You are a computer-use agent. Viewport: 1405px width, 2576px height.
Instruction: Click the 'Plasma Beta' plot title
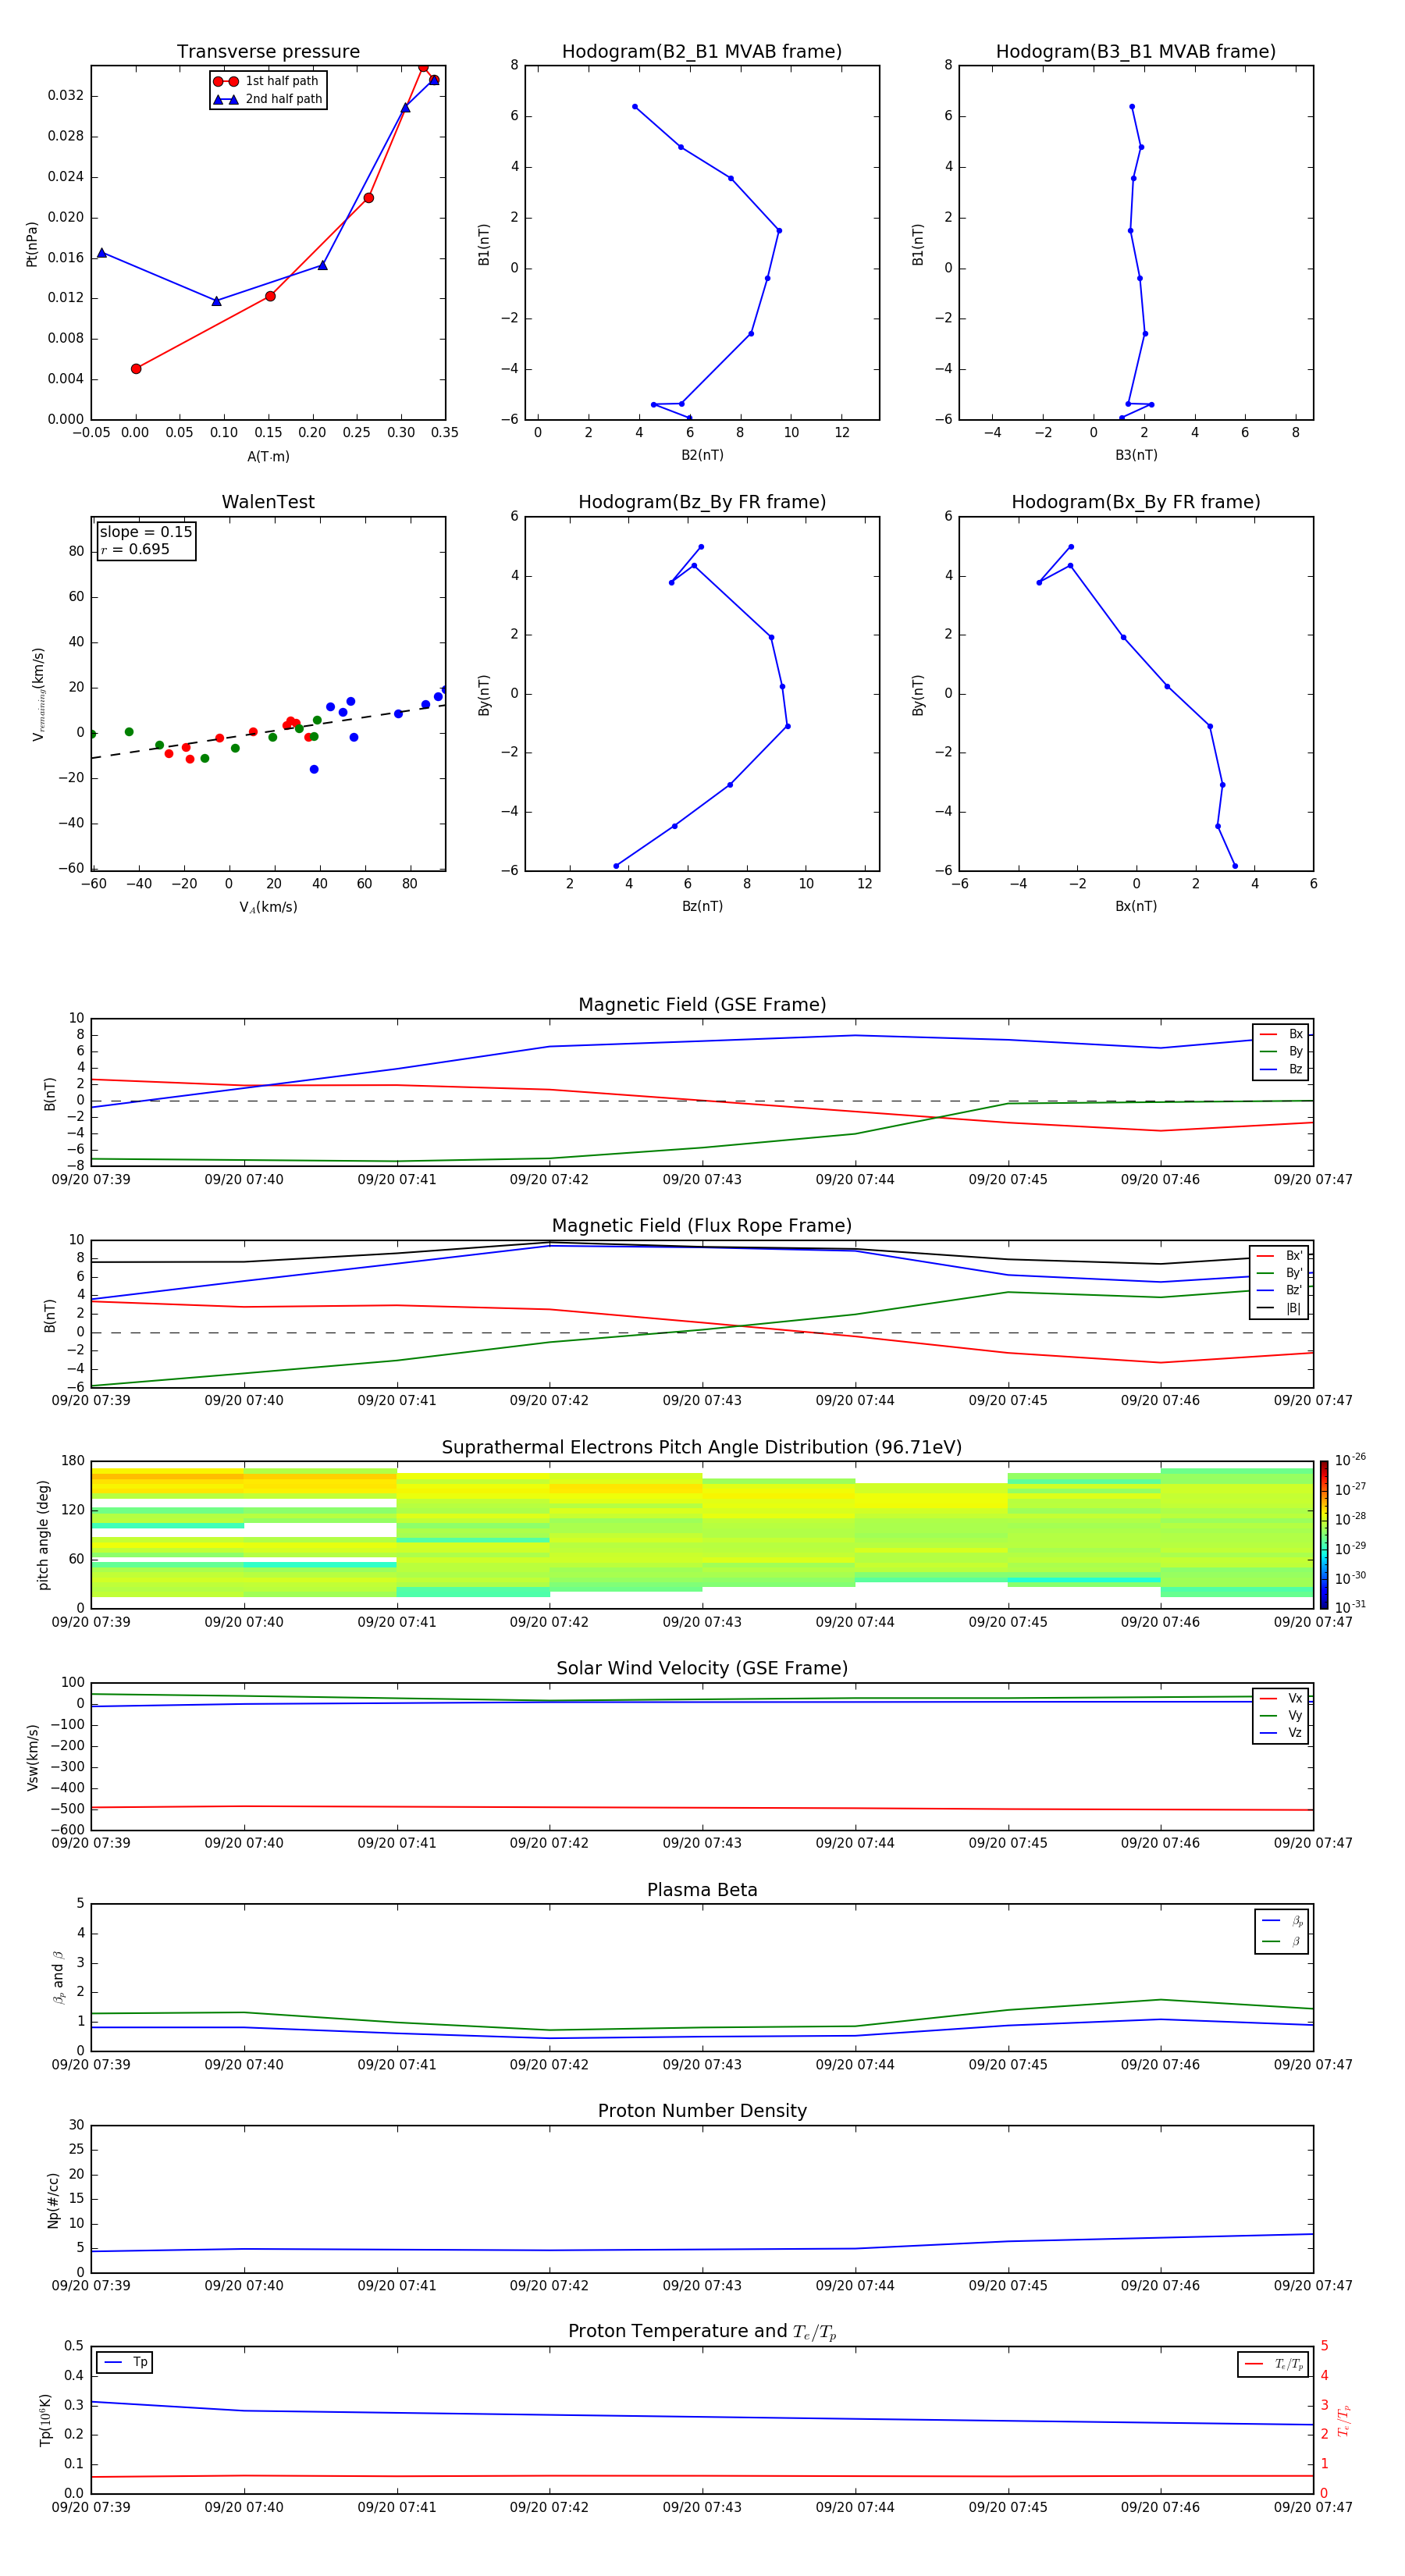point(702,1890)
